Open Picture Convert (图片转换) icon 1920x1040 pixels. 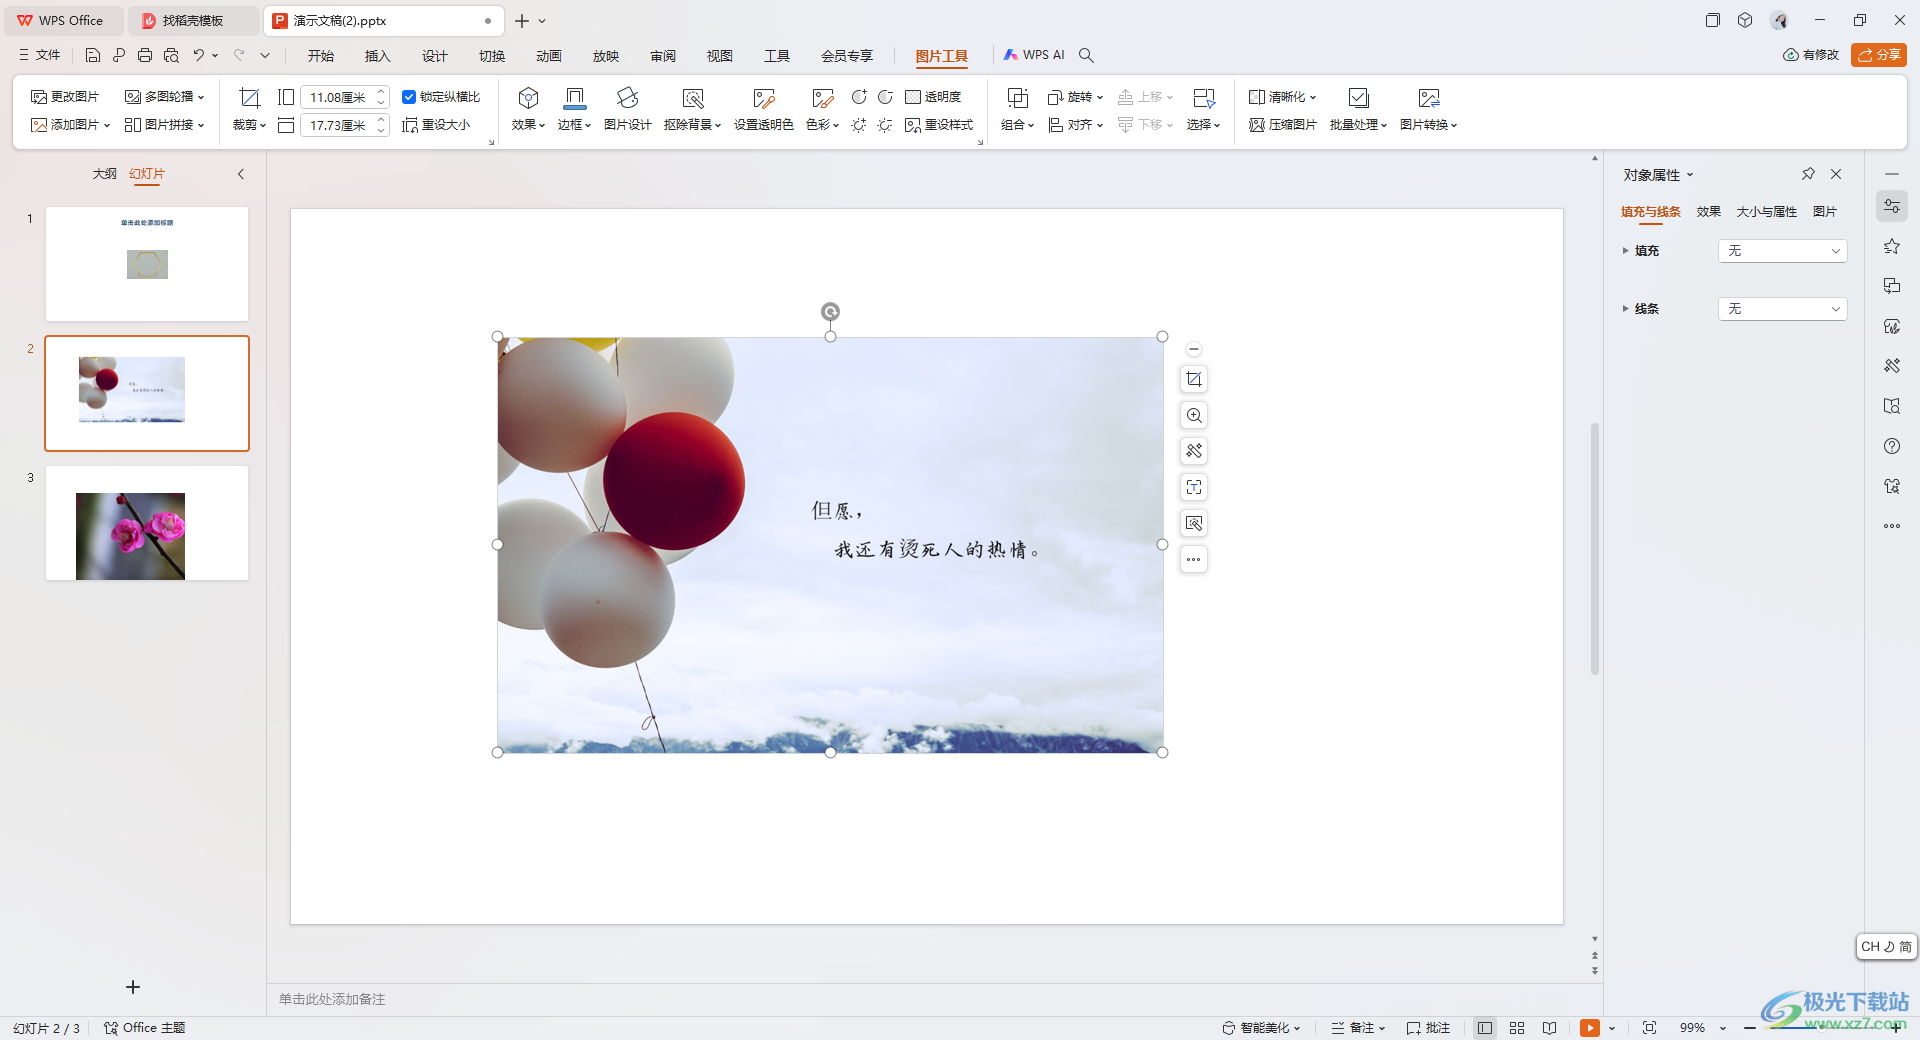pyautogui.click(x=1429, y=97)
